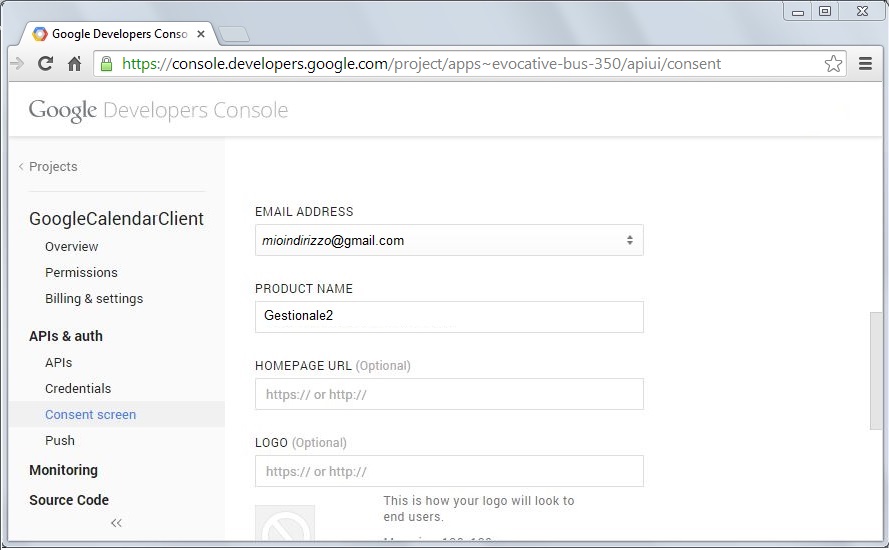Image resolution: width=889 pixels, height=550 pixels.
Task: Open the Push section
Action: (x=60, y=441)
